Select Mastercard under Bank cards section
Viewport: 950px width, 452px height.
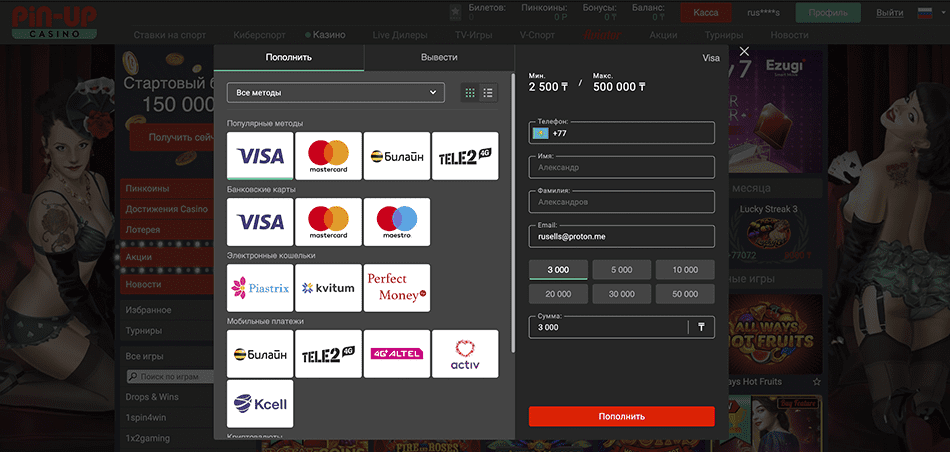(x=328, y=222)
